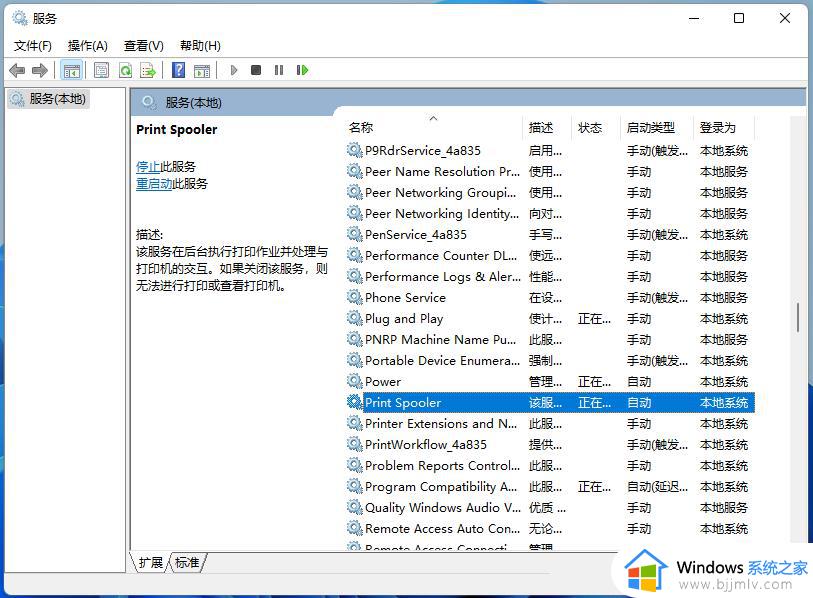Click gear icon of P9RdrService_4a835 row
Image resolution: width=813 pixels, height=598 pixels.
click(355, 150)
